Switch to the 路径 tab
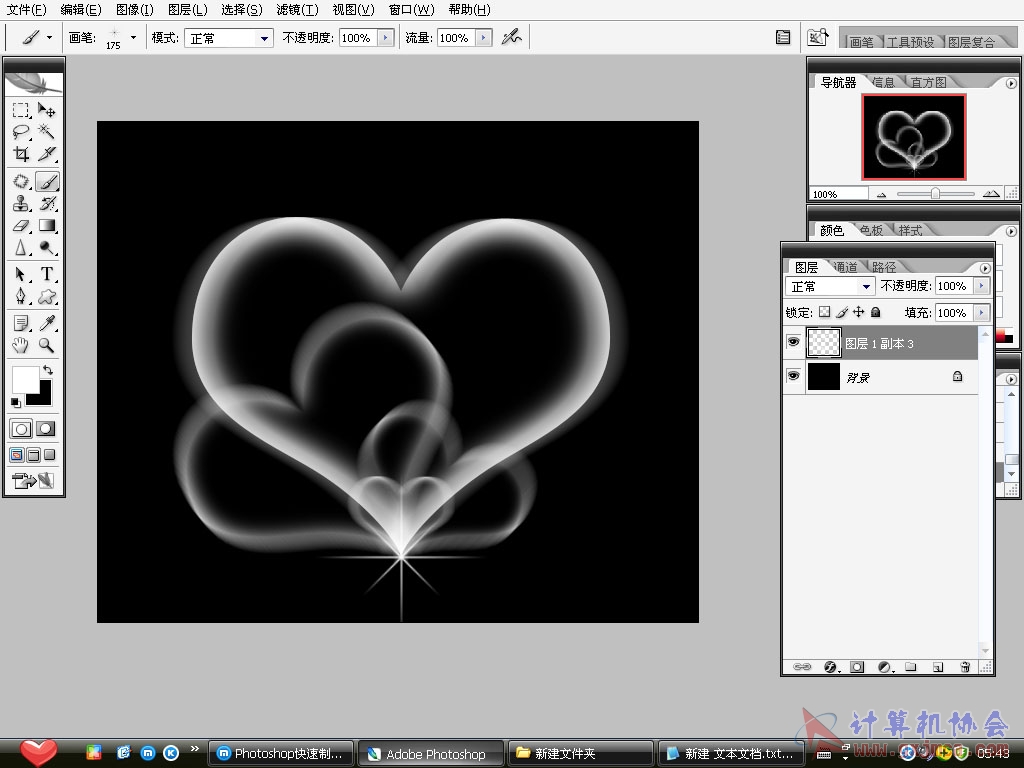This screenshot has width=1024, height=768. pyautogui.click(x=884, y=267)
